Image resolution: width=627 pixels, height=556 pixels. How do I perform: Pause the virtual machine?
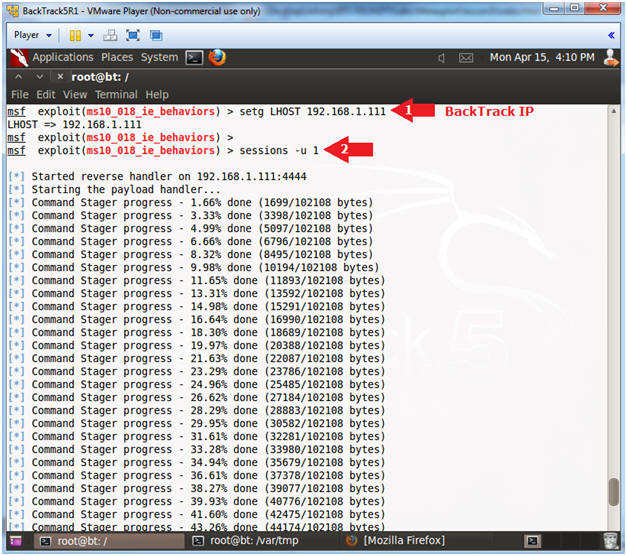click(x=75, y=36)
